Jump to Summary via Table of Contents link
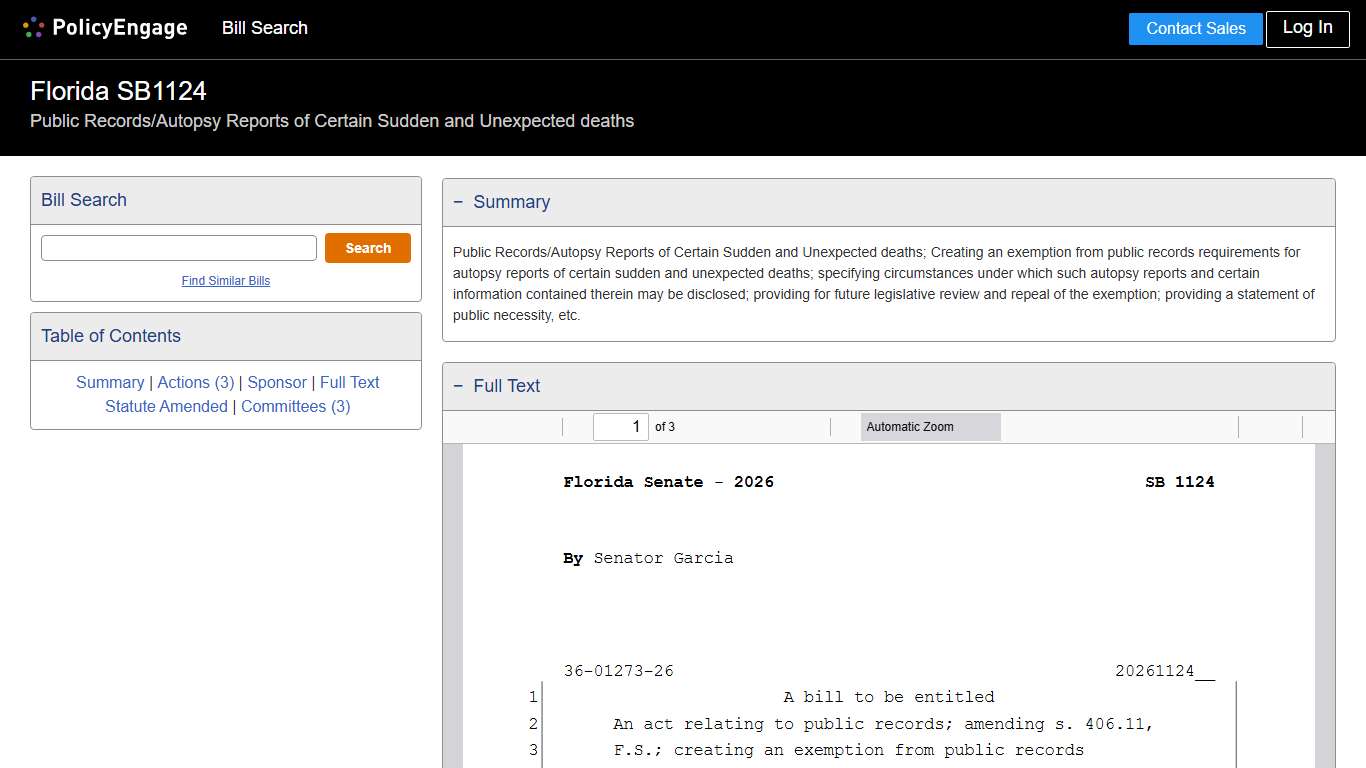This screenshot has height=768, width=1366. click(110, 382)
